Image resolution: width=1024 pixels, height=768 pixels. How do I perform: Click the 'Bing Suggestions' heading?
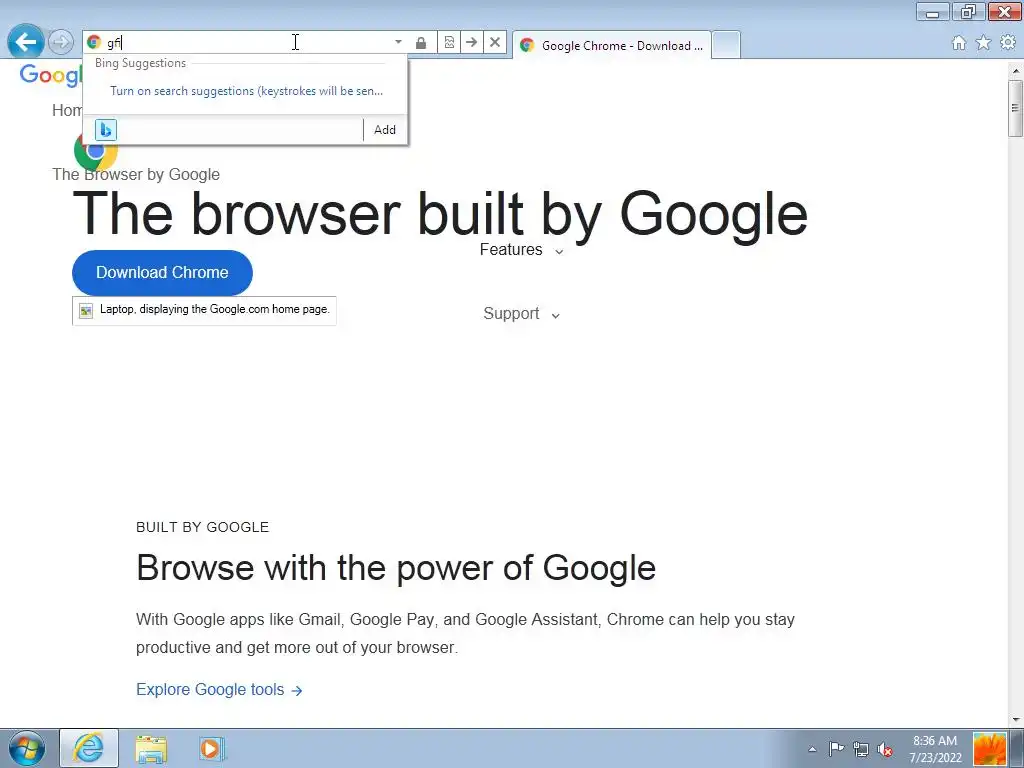coord(140,63)
